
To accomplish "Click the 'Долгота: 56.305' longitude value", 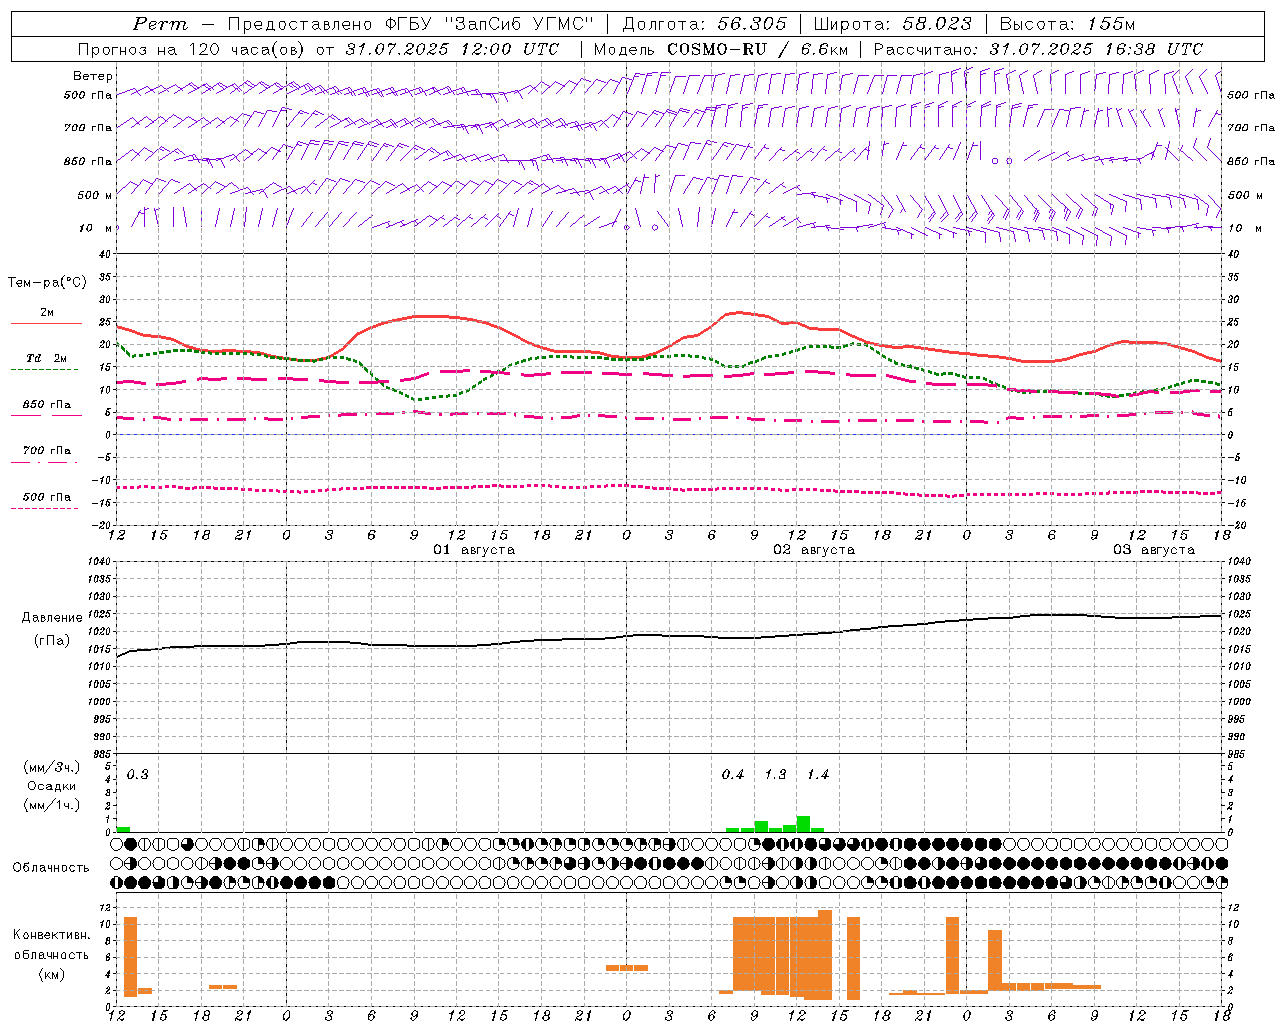I will [704, 24].
